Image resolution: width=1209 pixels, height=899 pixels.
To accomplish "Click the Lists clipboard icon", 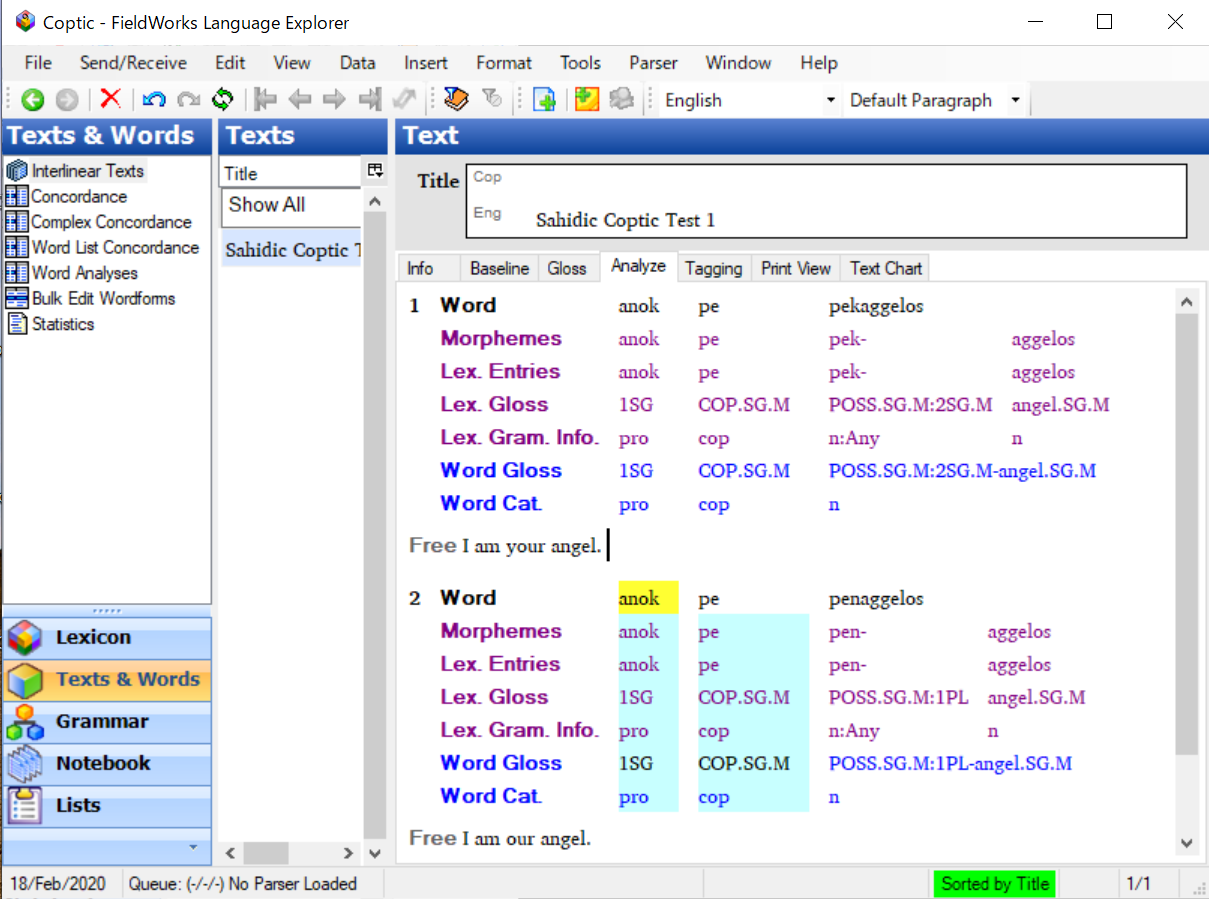I will [x=25, y=806].
